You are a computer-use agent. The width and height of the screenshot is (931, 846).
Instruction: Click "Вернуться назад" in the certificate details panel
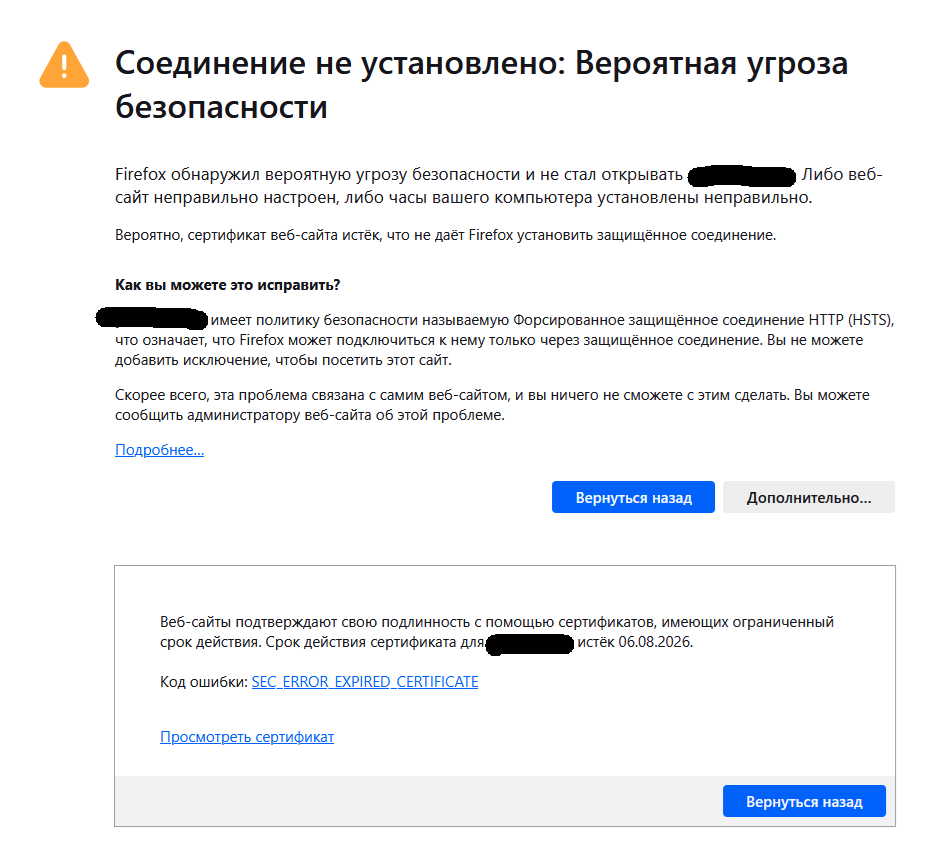(804, 801)
